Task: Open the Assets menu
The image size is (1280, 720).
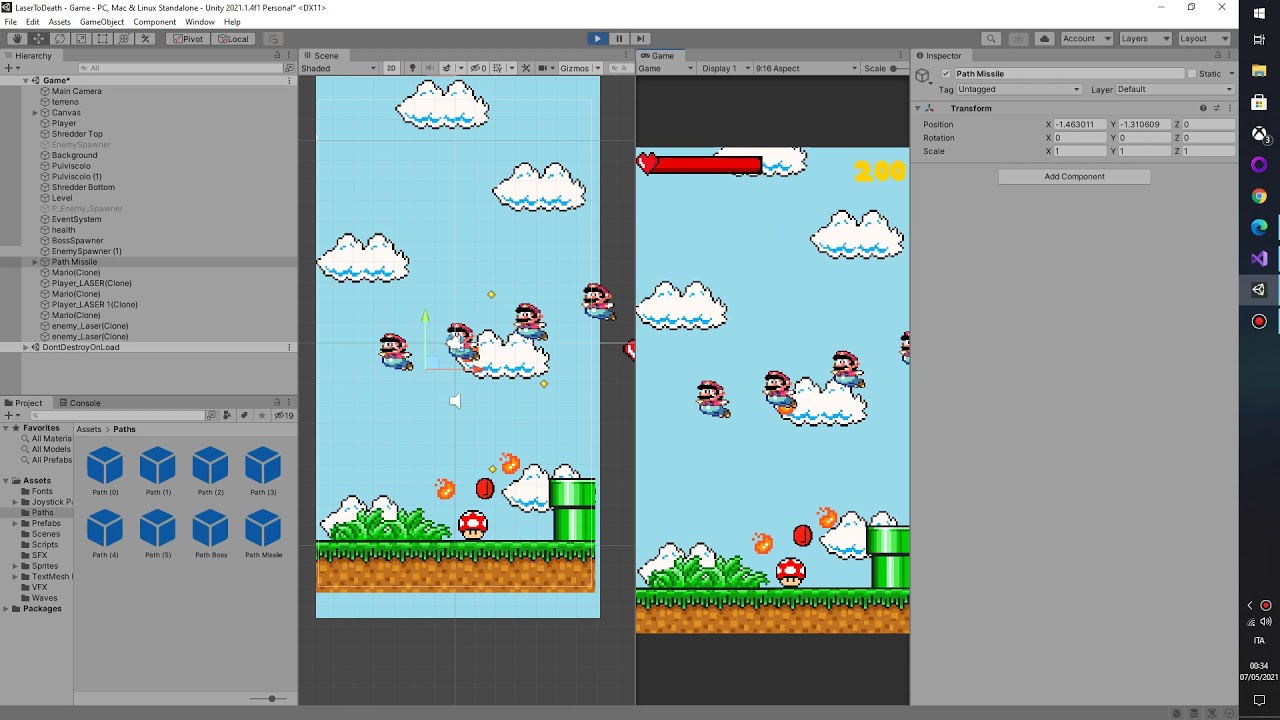Action: click(59, 22)
